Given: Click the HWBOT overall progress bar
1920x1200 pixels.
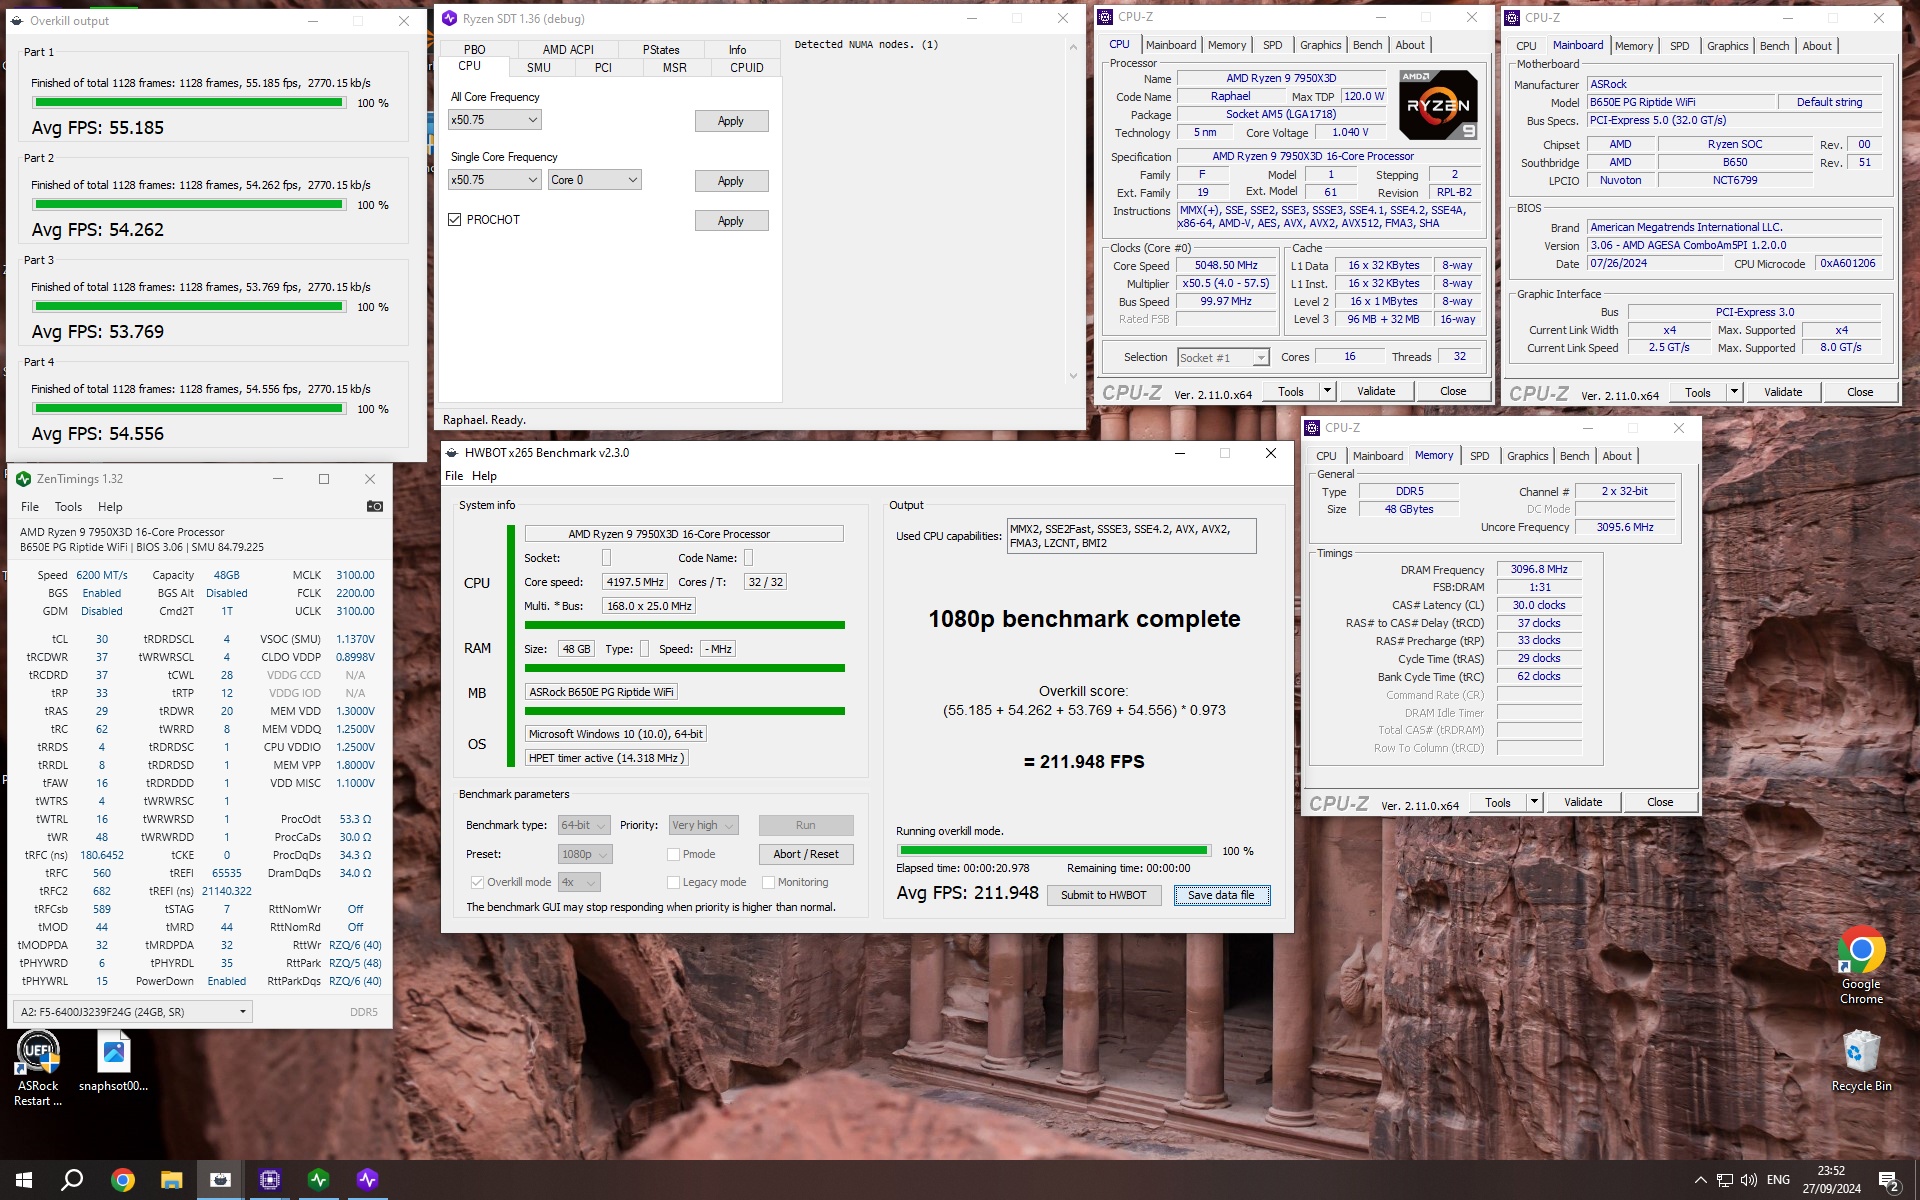Looking at the screenshot, I should pos(1054,851).
